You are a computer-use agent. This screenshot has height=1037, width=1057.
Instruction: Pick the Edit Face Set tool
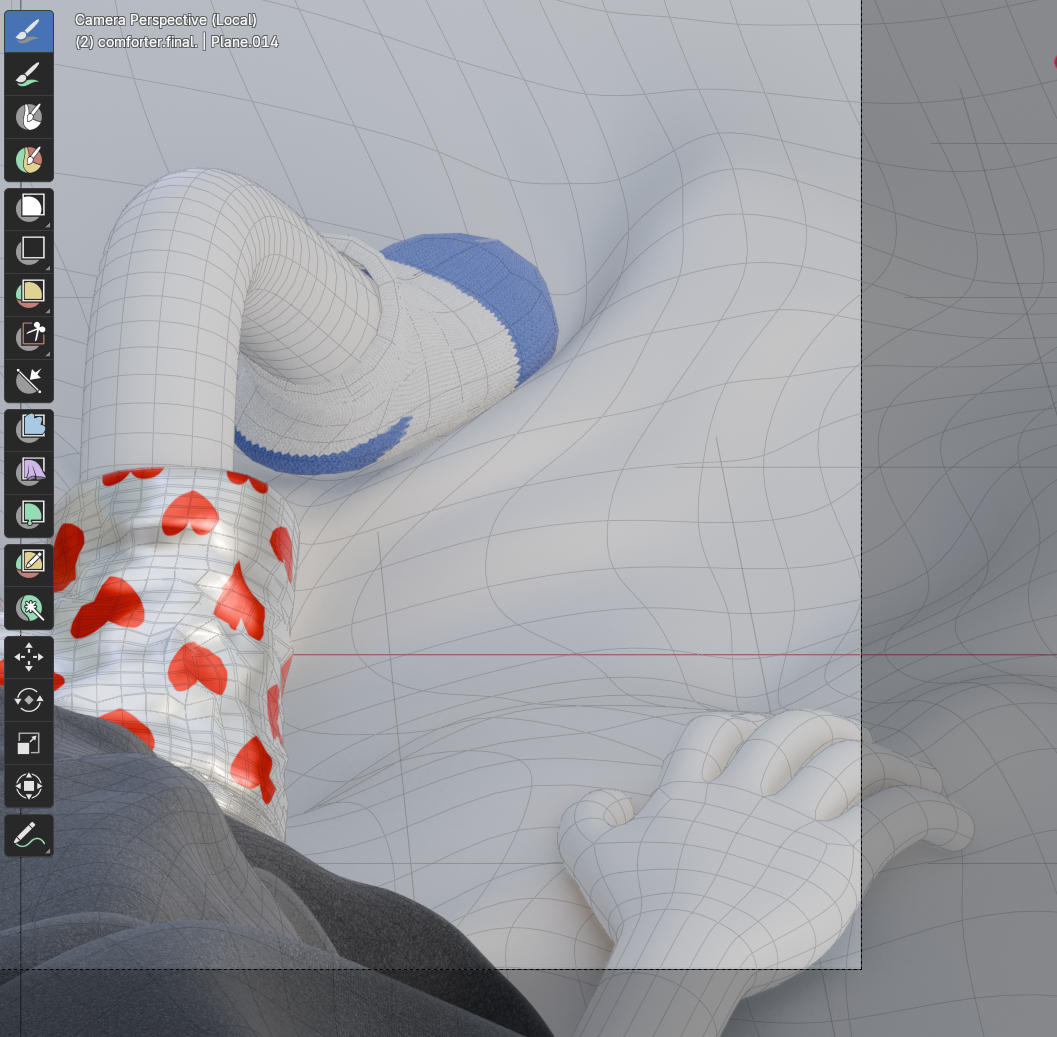[29, 563]
